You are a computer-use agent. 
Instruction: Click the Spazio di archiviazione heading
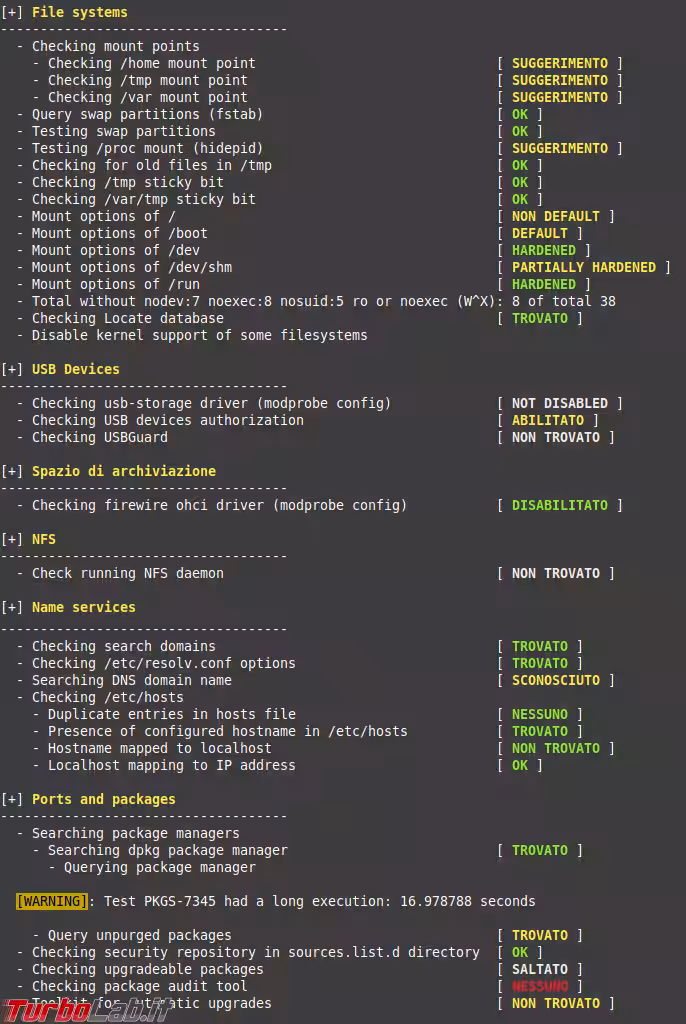(x=124, y=471)
